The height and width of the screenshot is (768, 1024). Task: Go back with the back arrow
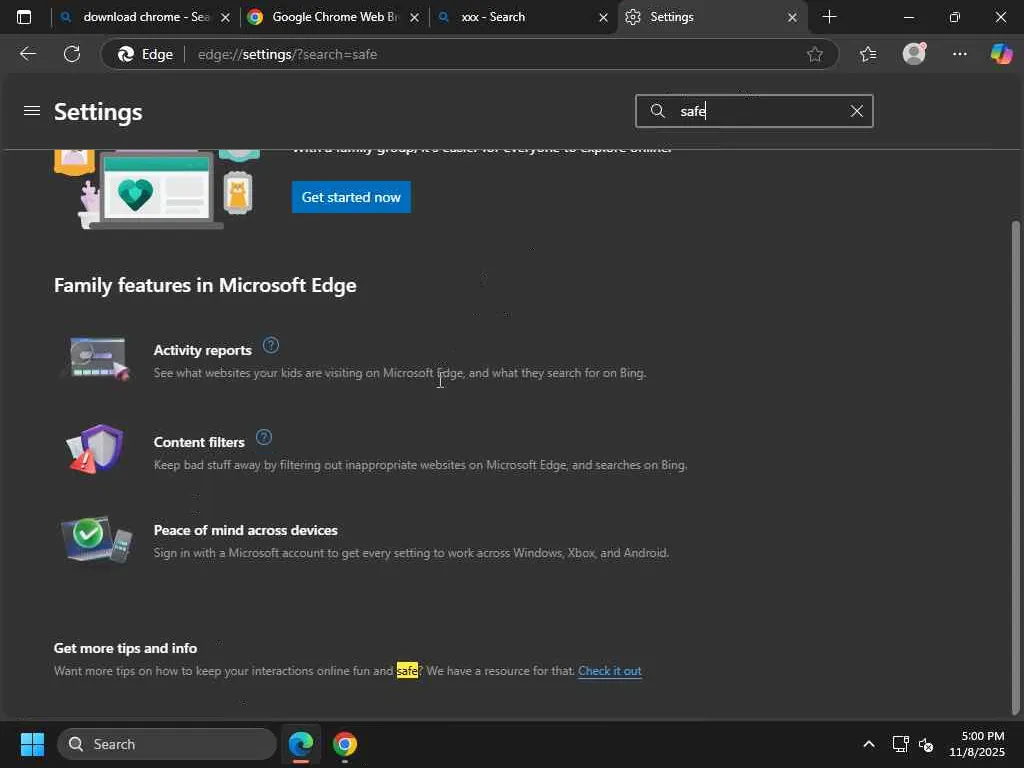coord(28,54)
